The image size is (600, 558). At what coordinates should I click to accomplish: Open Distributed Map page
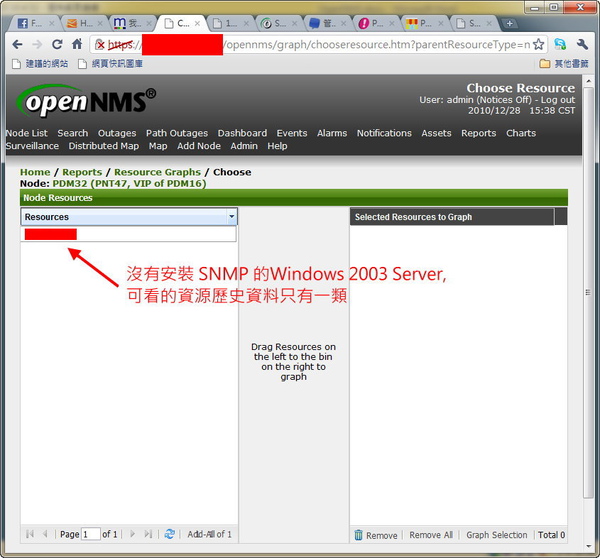(104, 146)
